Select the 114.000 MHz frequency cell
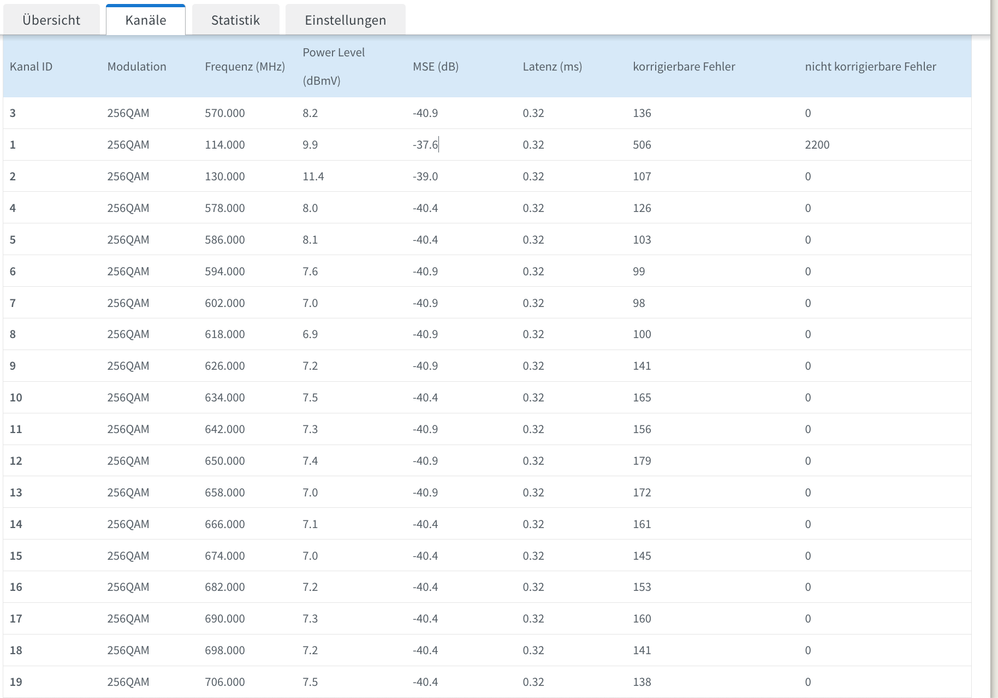Screen dimensions: 998x698 pyautogui.click(x=225, y=145)
